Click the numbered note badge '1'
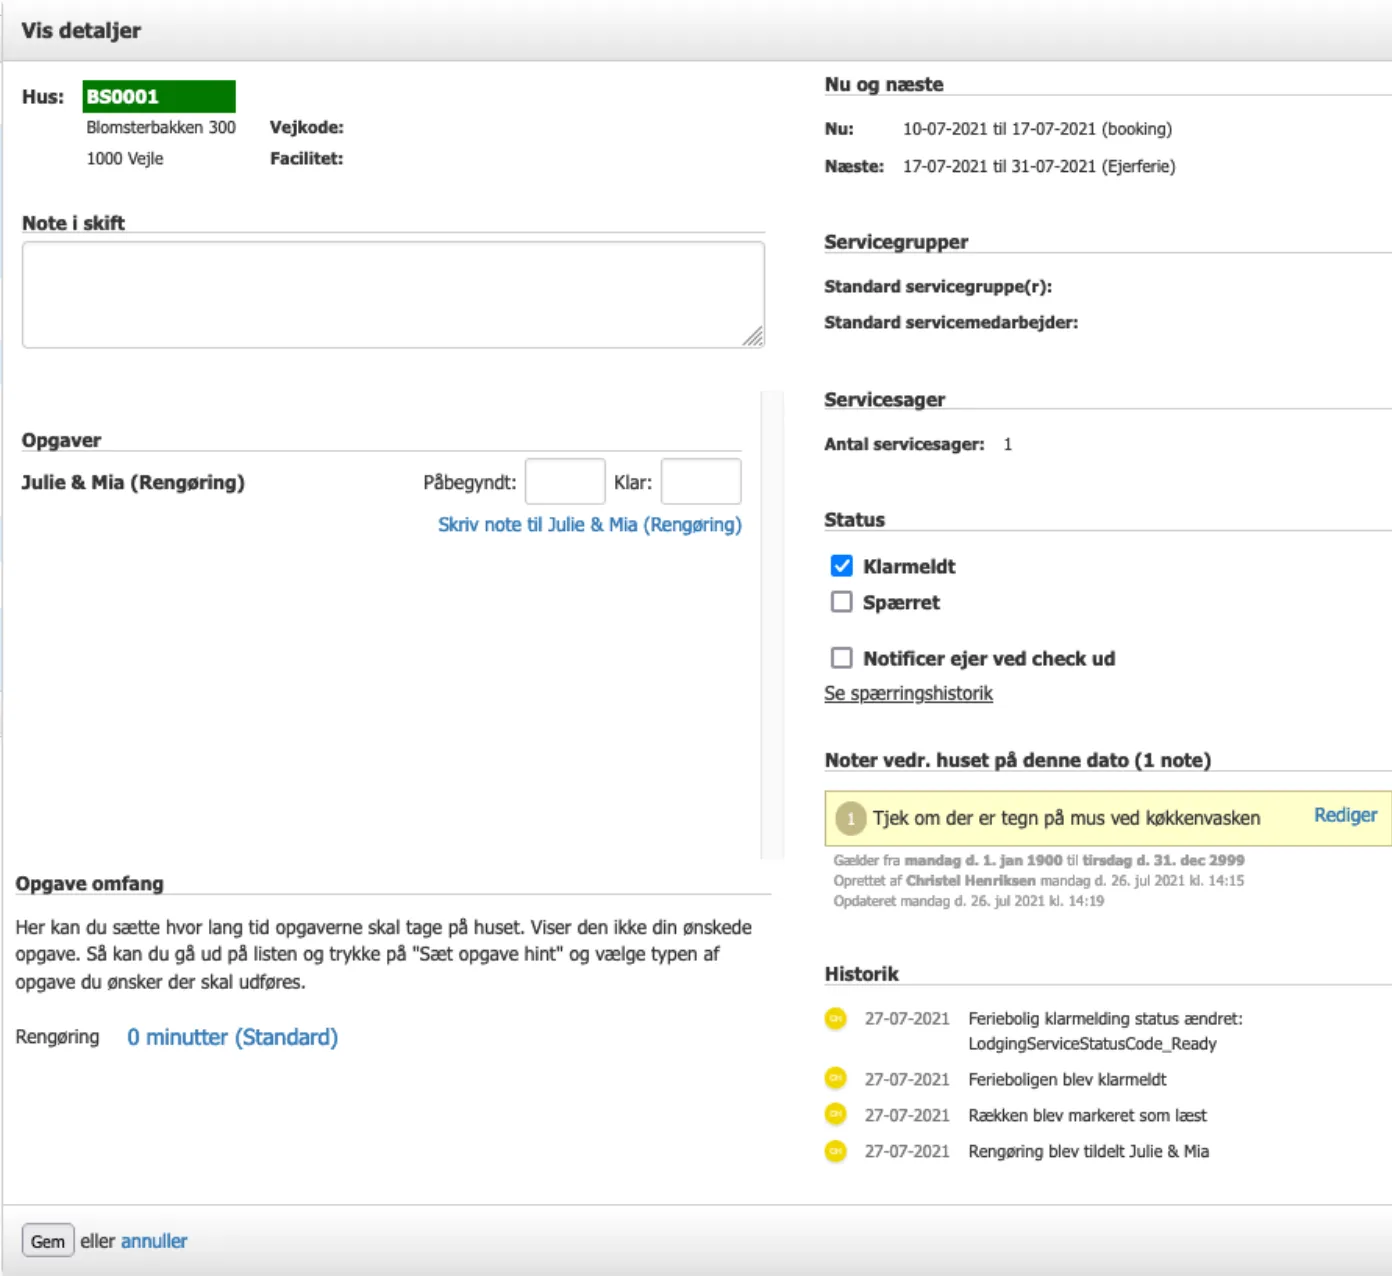This screenshot has height=1276, width=1392. [850, 818]
